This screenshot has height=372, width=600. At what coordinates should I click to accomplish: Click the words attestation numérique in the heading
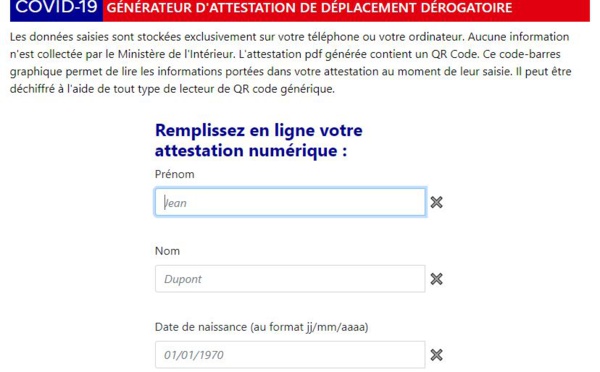point(246,150)
